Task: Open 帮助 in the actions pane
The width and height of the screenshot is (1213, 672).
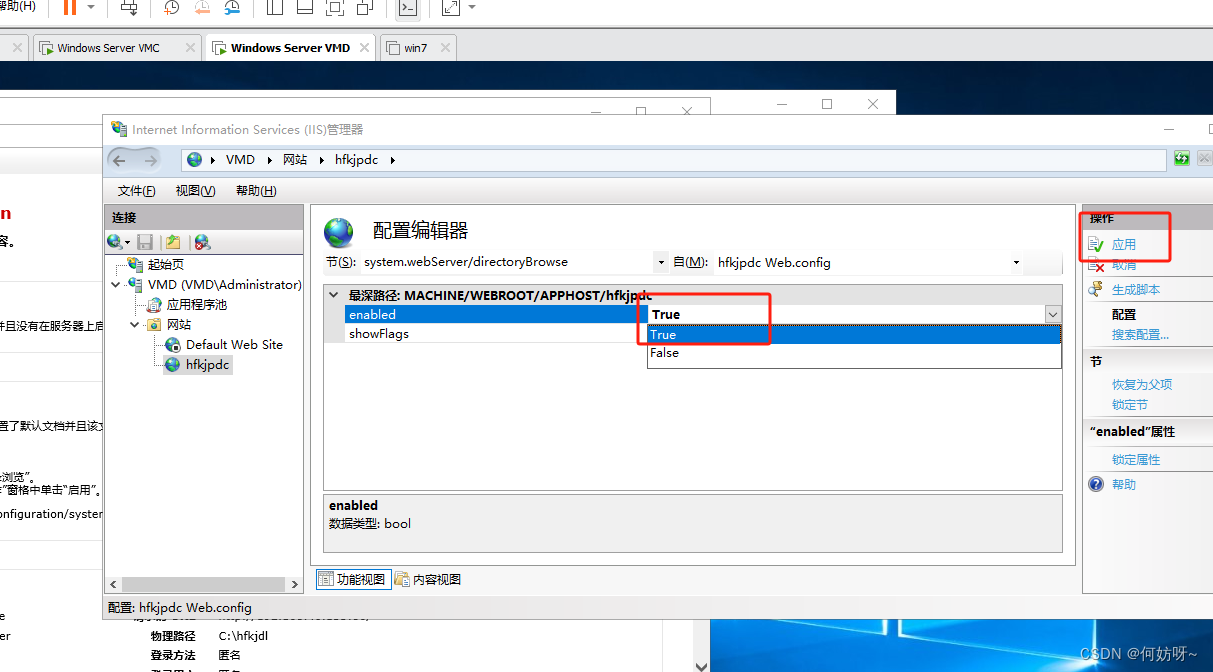Action: [1124, 485]
